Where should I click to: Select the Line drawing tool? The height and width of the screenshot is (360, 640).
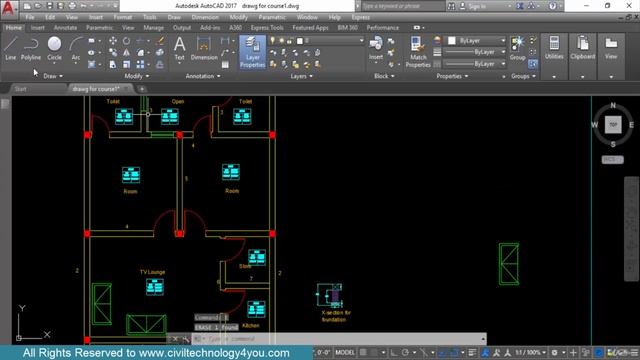tap(11, 48)
